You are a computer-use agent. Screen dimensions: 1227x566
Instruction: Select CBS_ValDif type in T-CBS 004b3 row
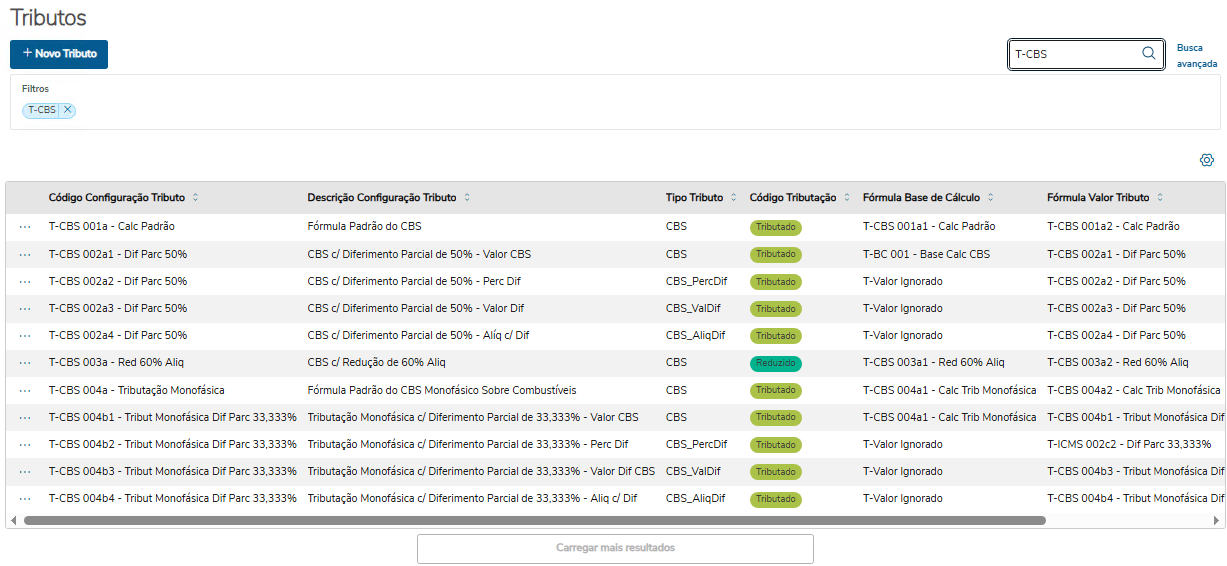(x=693, y=471)
